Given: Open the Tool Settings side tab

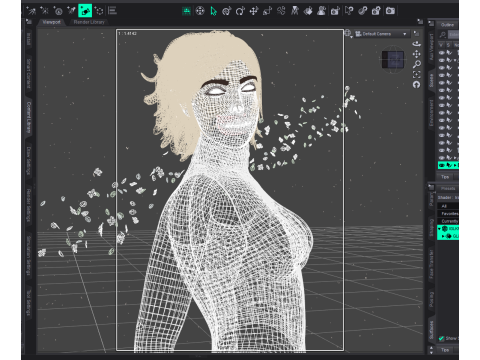Looking at the screenshot, I should 29,303.
